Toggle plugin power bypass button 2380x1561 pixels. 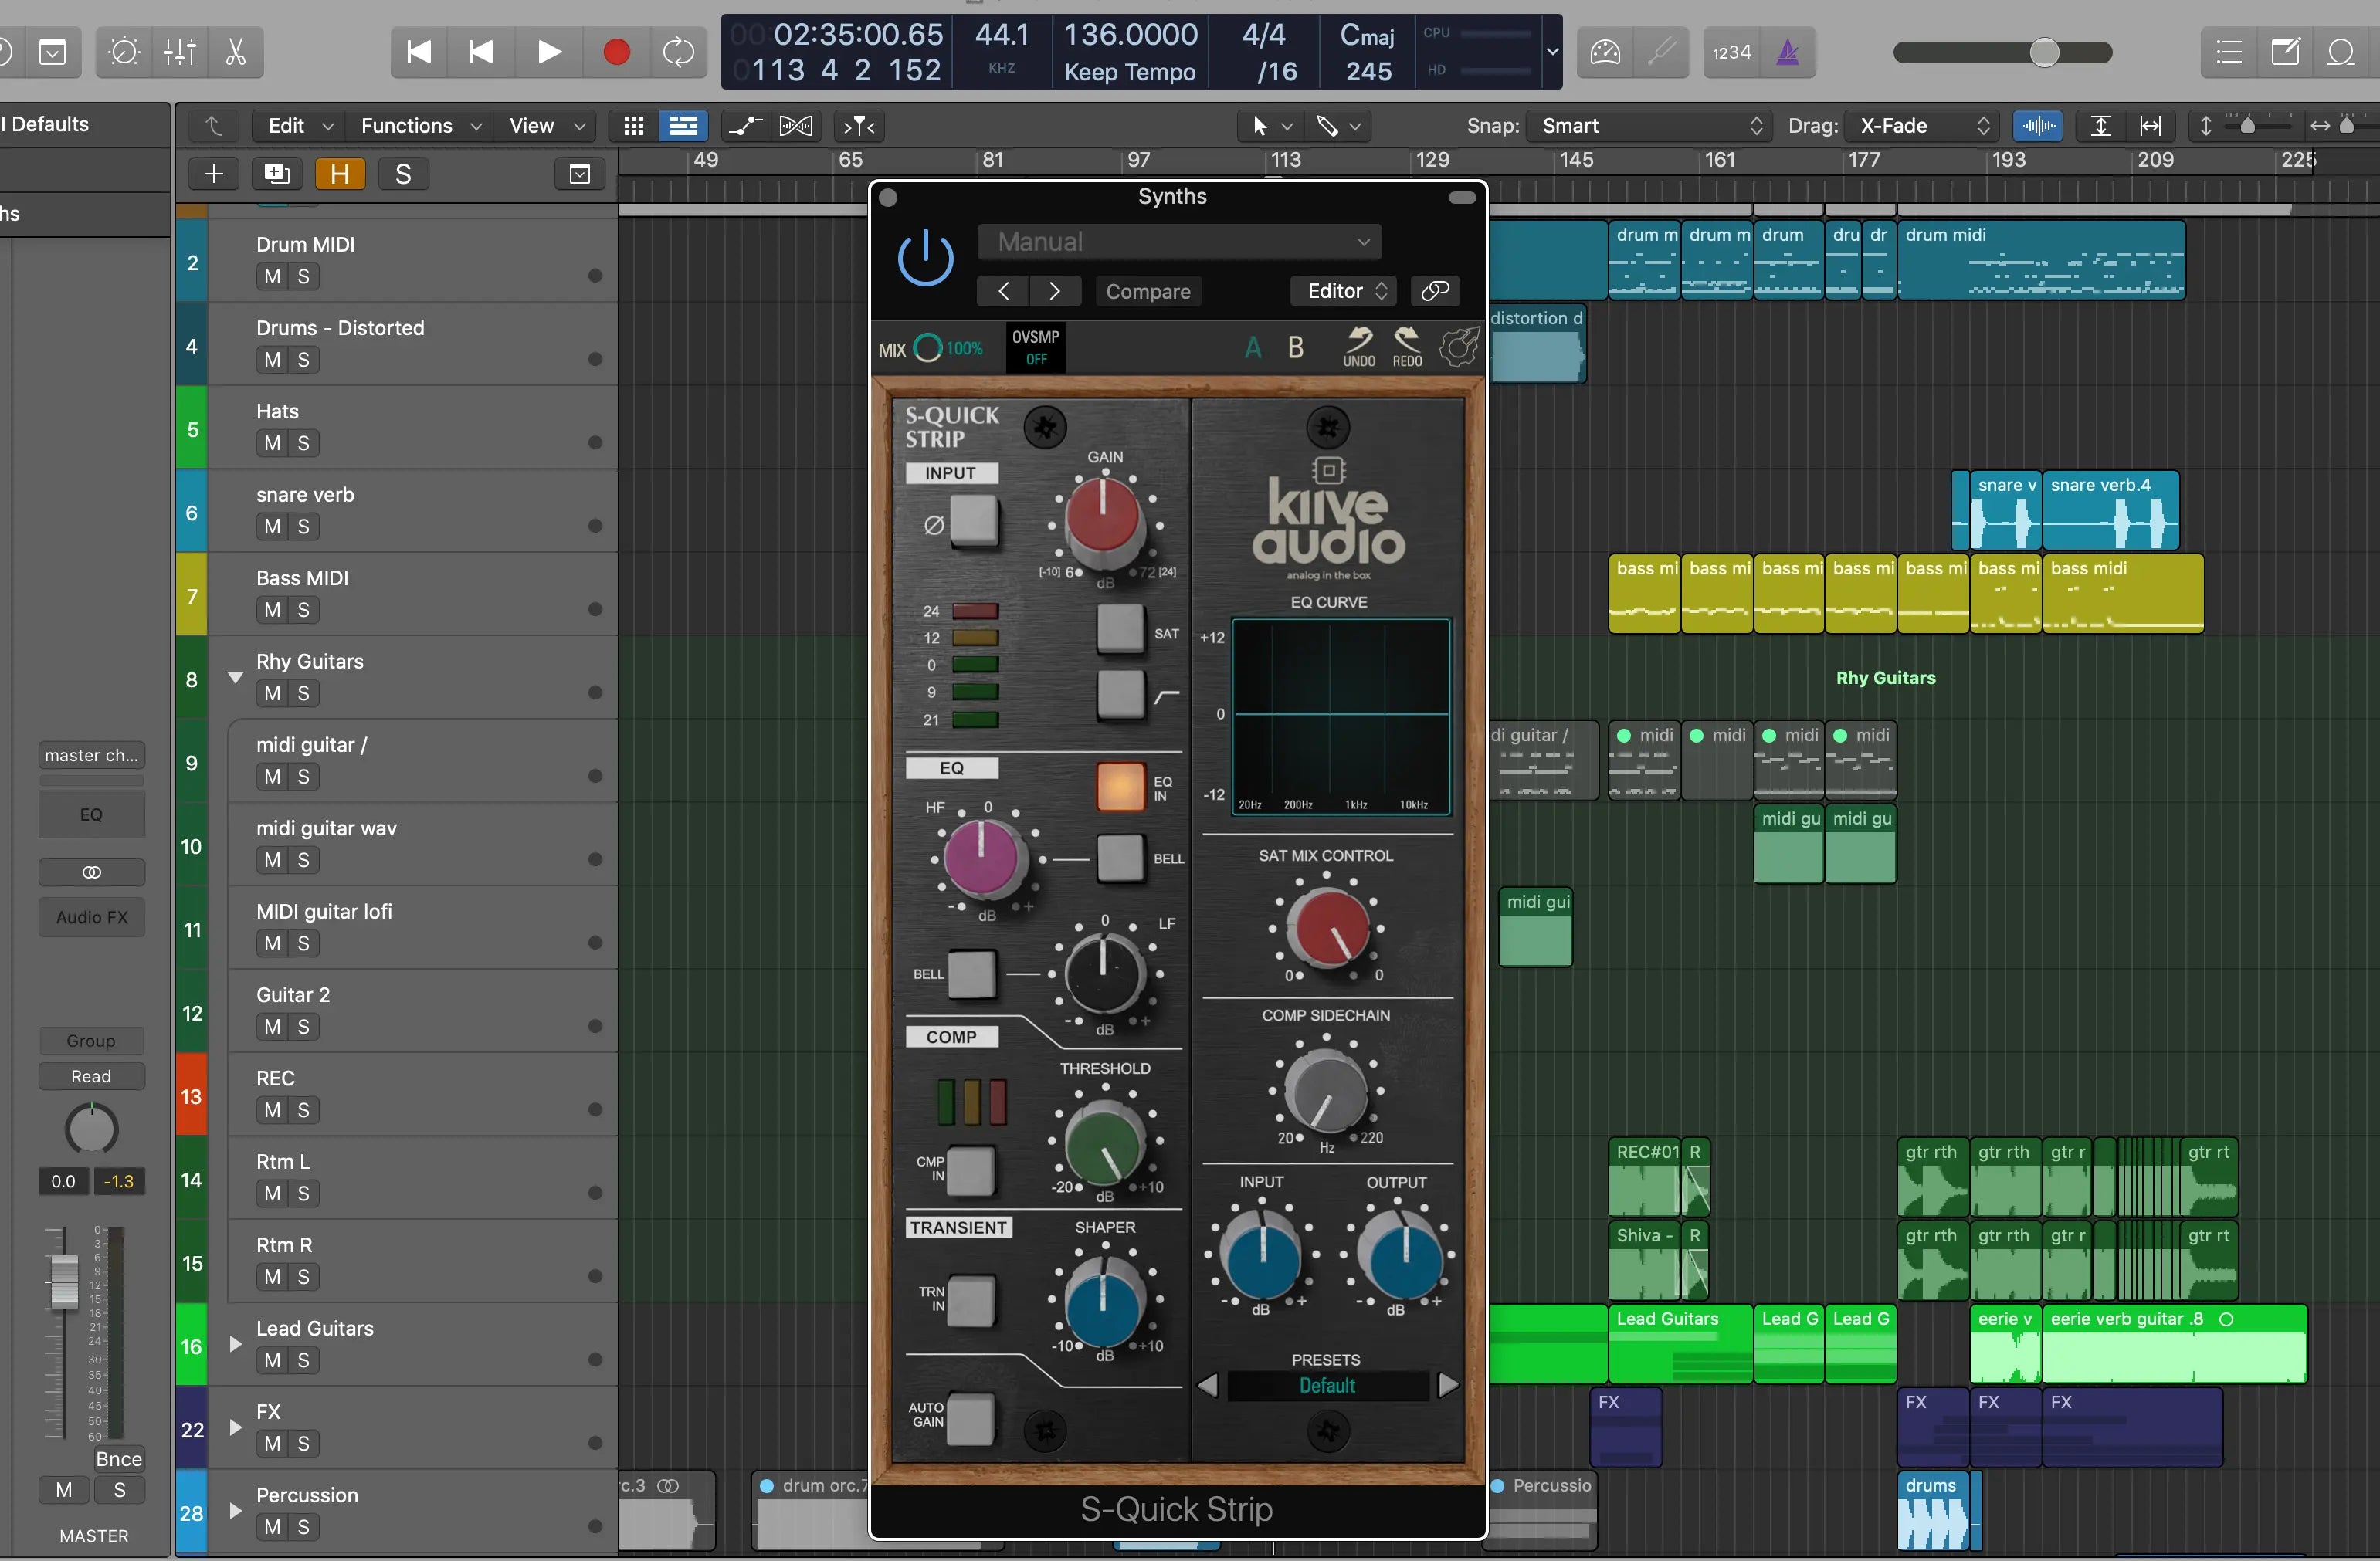pos(925,259)
